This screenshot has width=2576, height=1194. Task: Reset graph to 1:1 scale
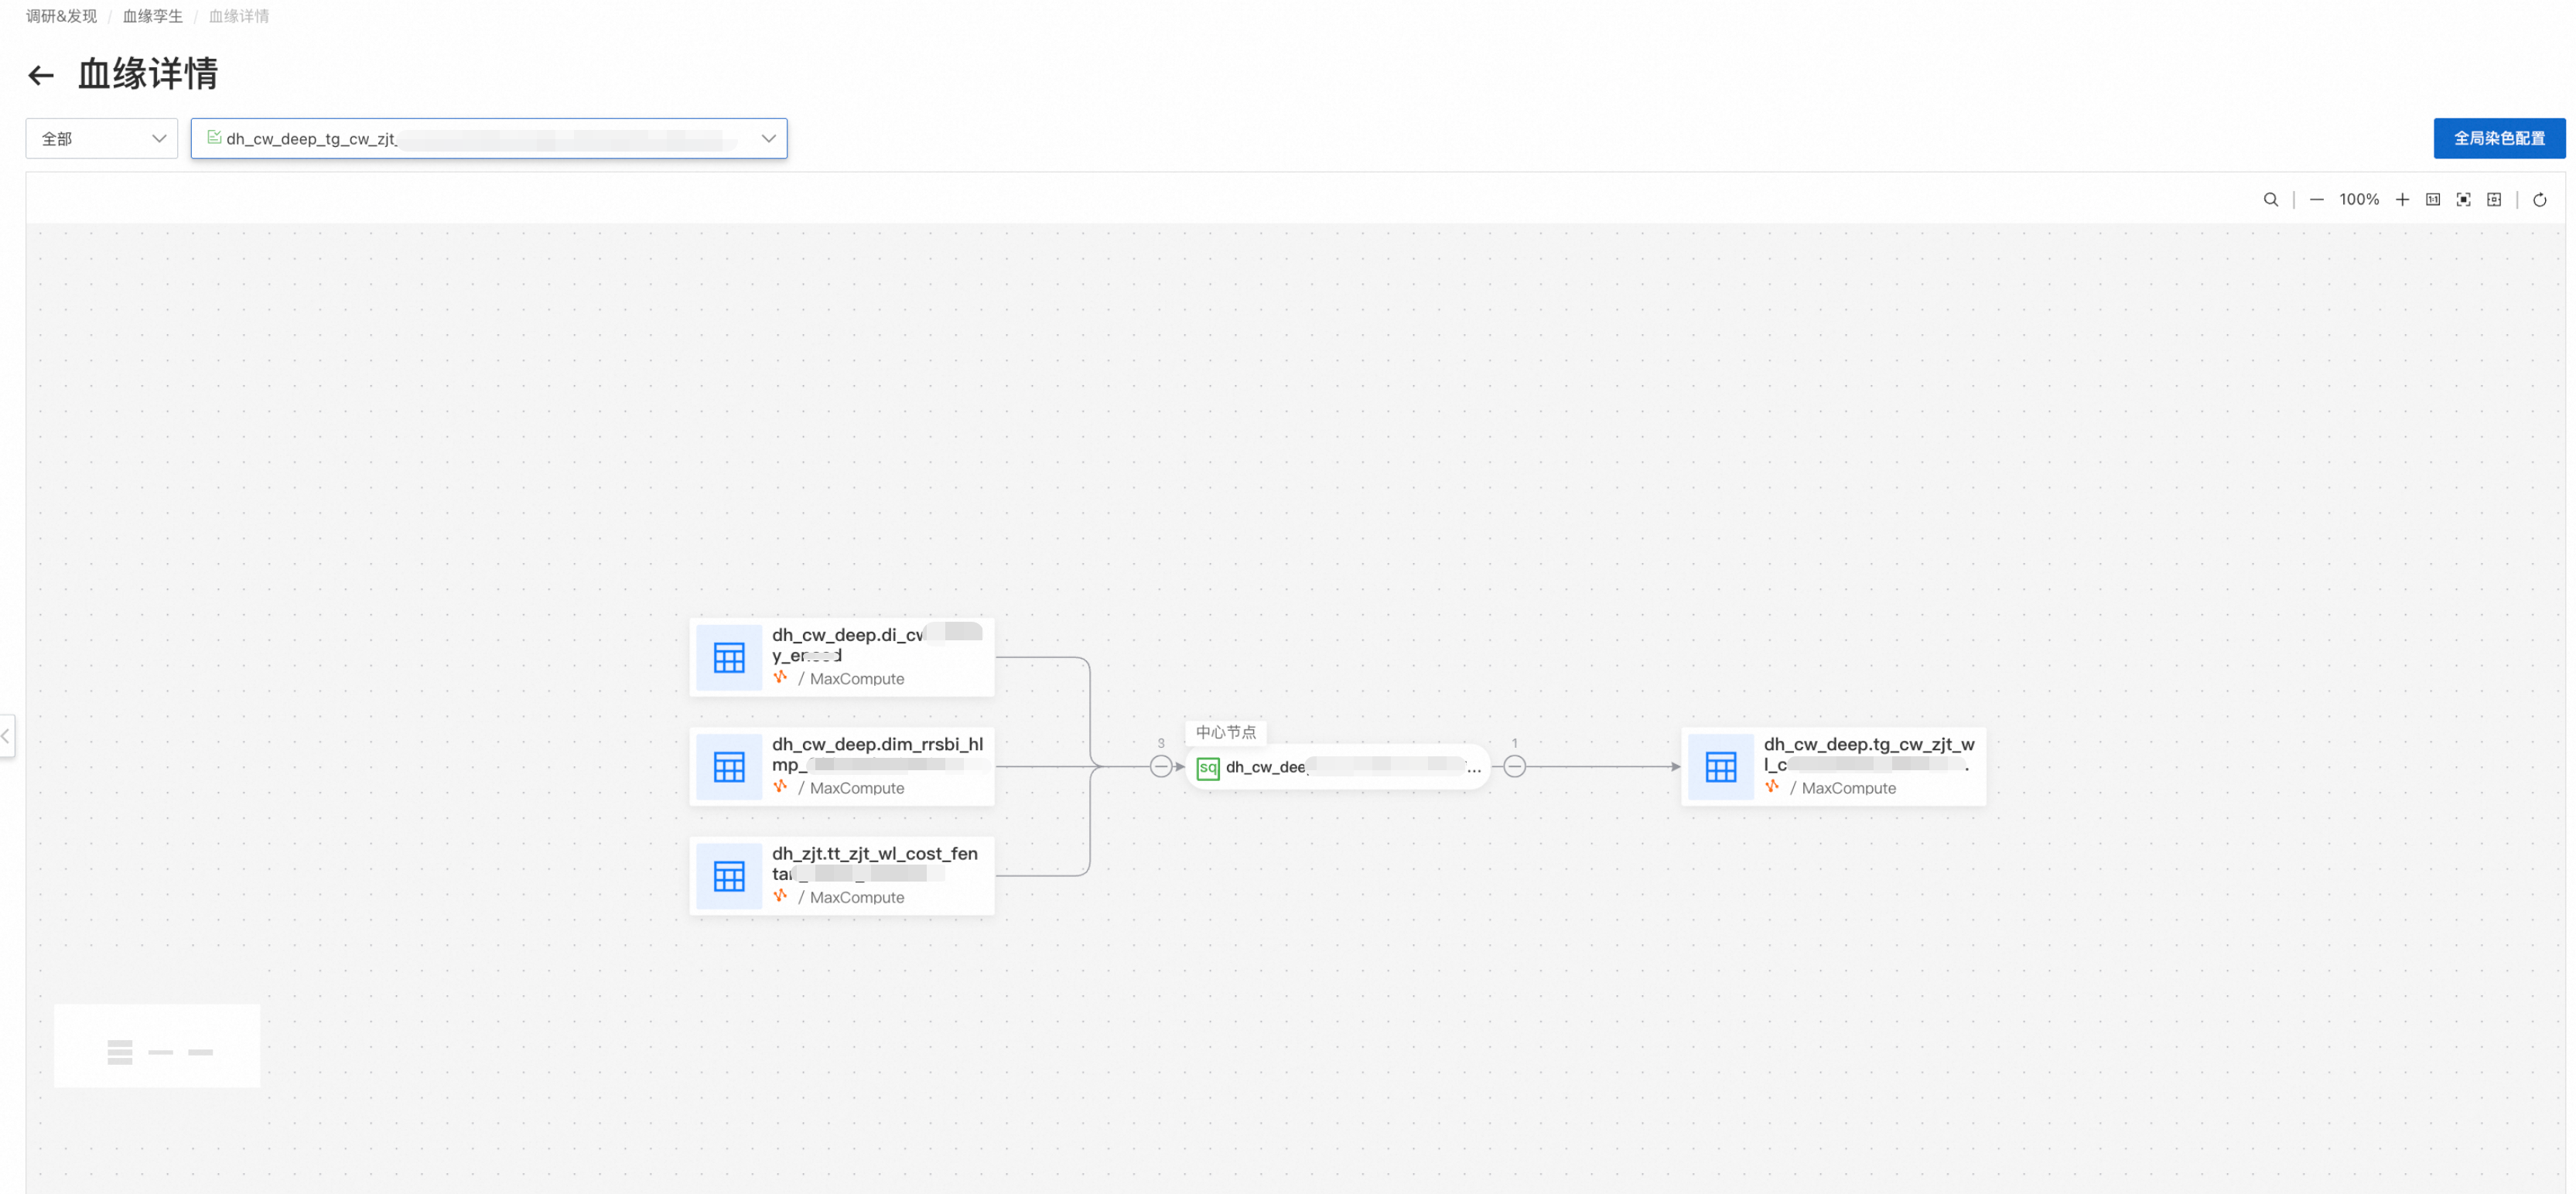[x=2433, y=200]
